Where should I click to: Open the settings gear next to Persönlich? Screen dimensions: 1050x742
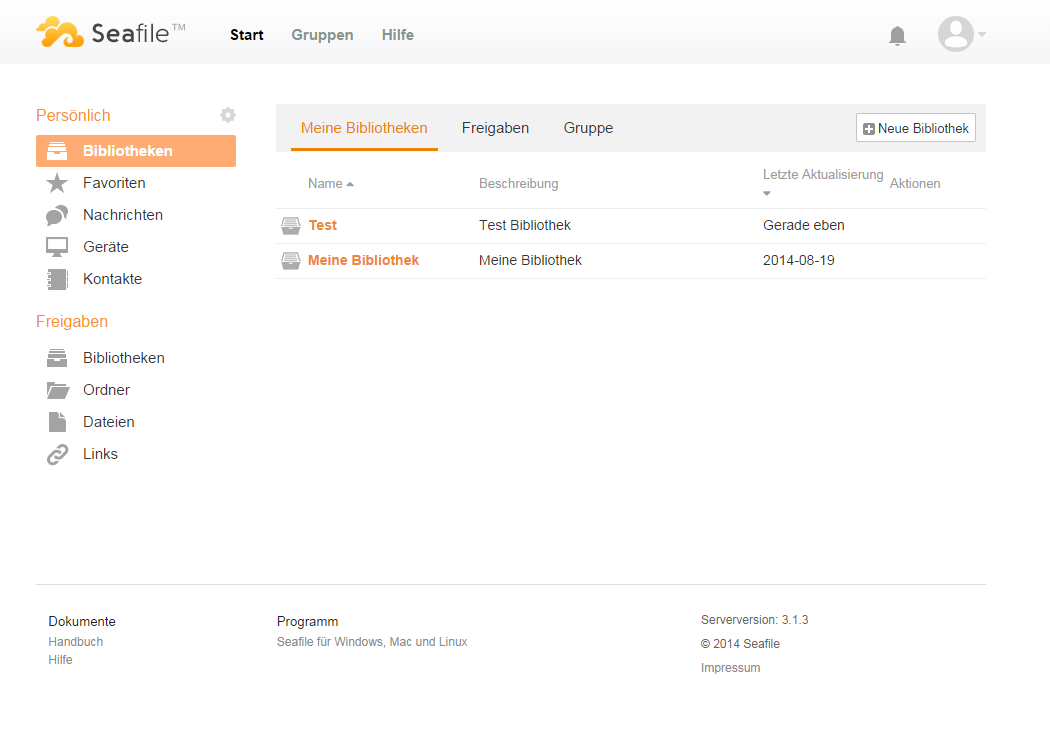point(228,115)
